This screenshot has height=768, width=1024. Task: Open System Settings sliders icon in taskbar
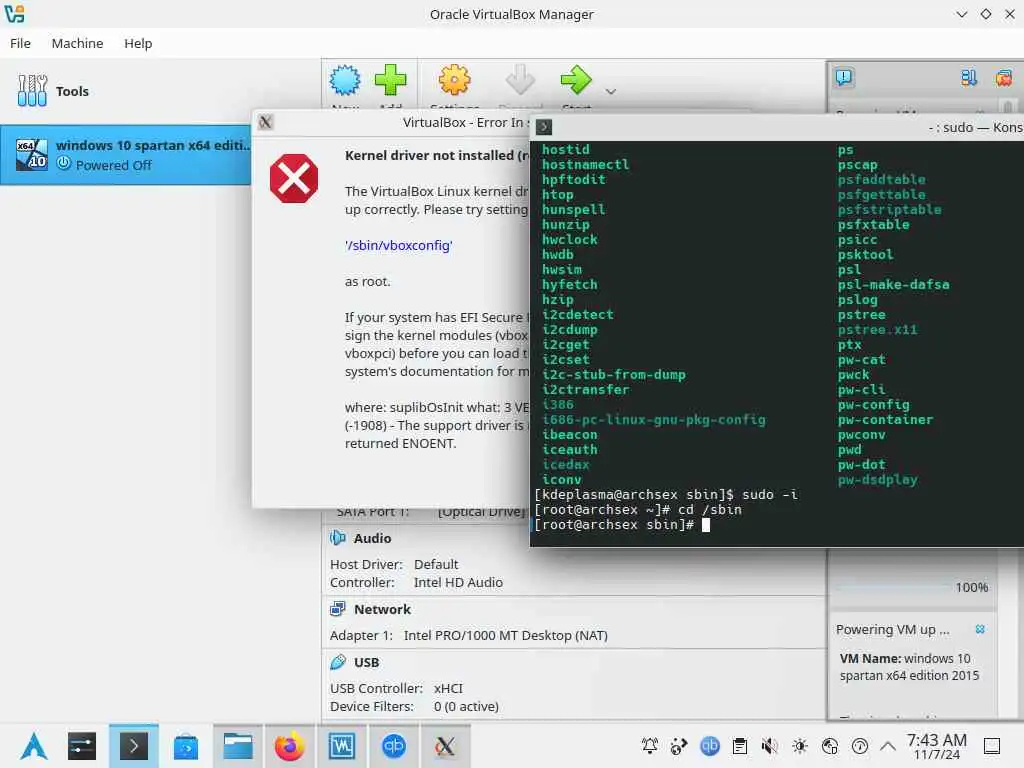pos(82,746)
